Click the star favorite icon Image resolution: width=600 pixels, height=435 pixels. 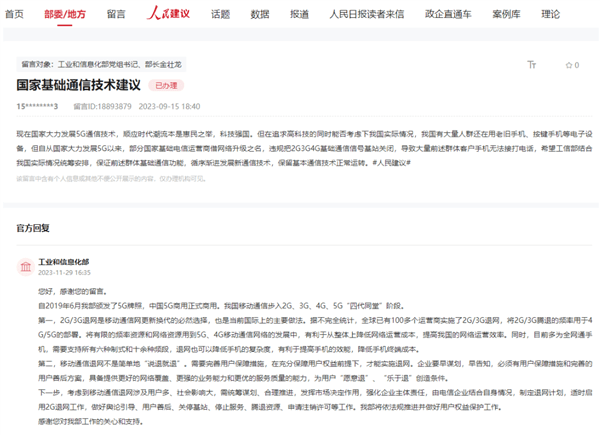click(x=569, y=65)
